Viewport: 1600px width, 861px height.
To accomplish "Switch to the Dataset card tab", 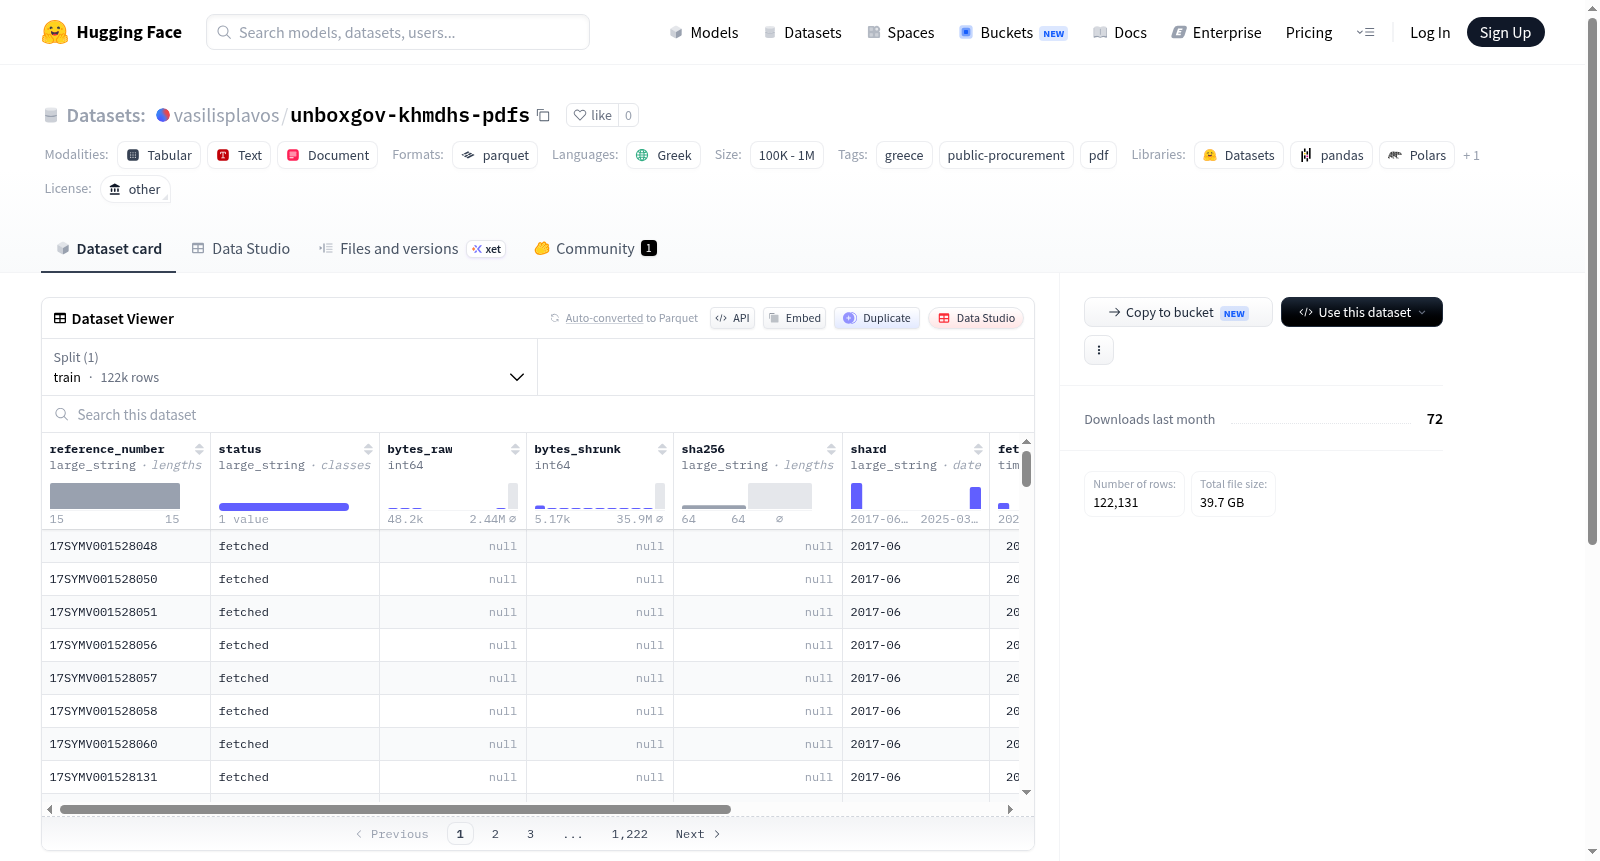I will click(x=109, y=248).
